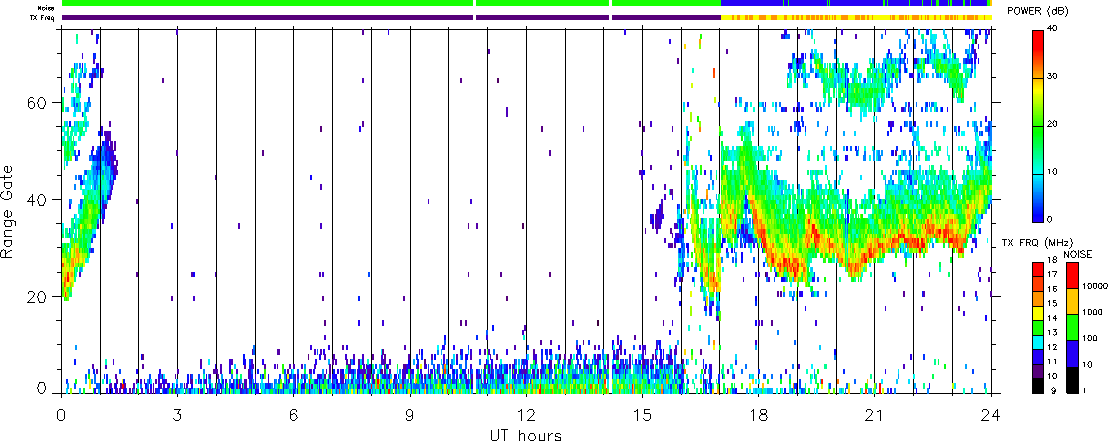The height and width of the screenshot is (441, 1108).
Task: Click x-axis tick label "9"
Action: 410,414
